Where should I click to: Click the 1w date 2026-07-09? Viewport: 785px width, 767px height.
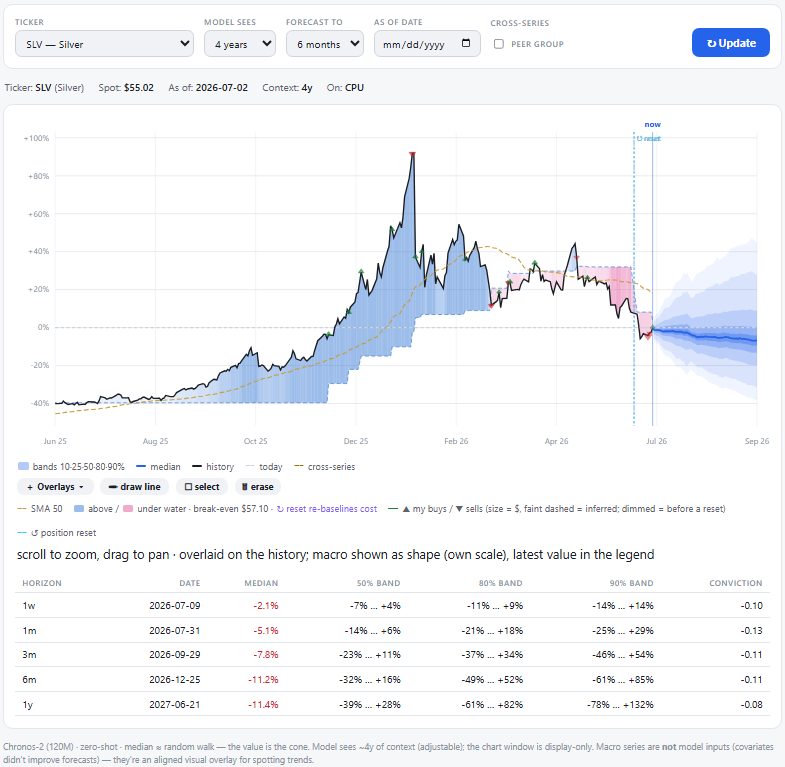[174, 605]
